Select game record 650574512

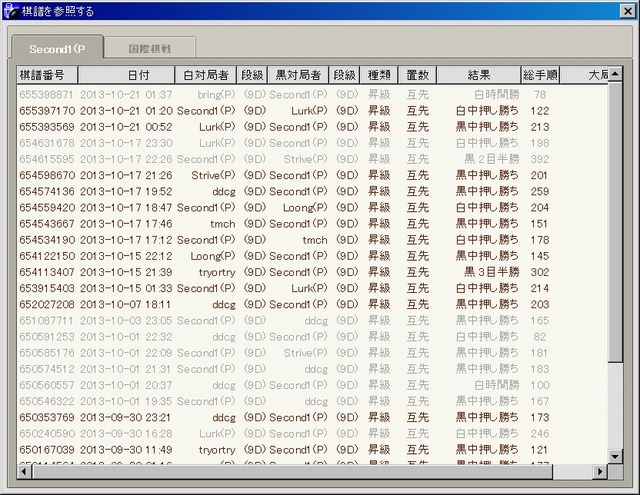[x=312, y=369]
